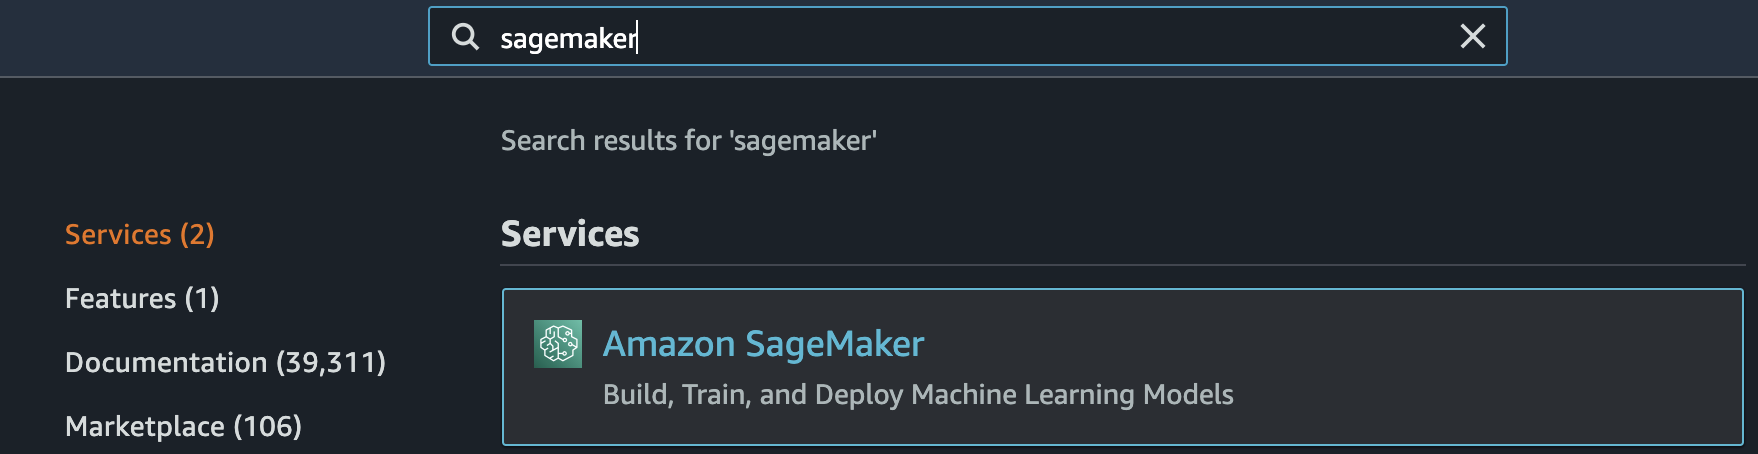Image resolution: width=1758 pixels, height=454 pixels.
Task: Click 'Machine Learning Models' in the result description
Action: coord(1073,395)
